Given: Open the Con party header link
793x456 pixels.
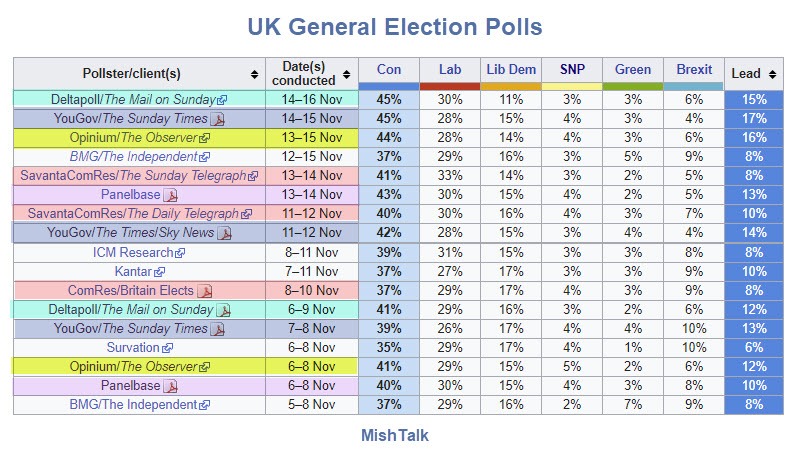Looking at the screenshot, I should 389,70.
